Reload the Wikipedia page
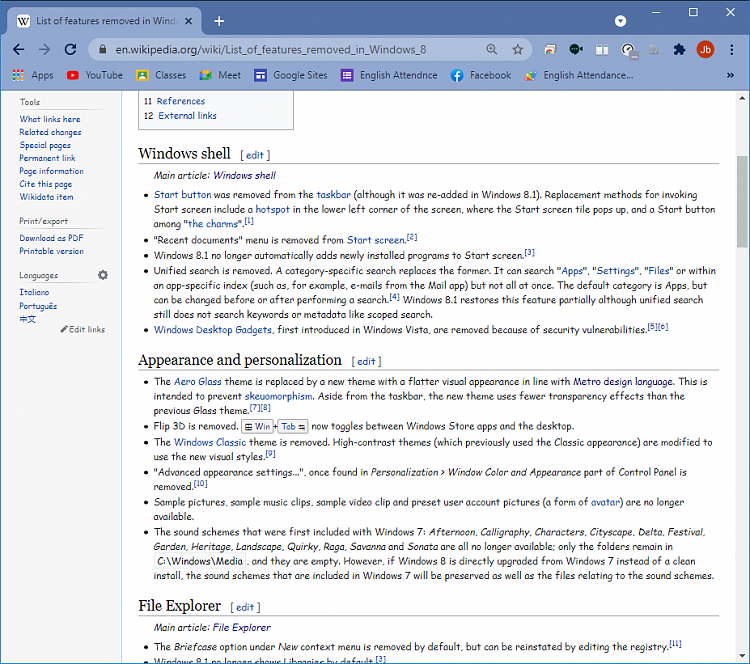This screenshot has width=750, height=664. click(70, 49)
